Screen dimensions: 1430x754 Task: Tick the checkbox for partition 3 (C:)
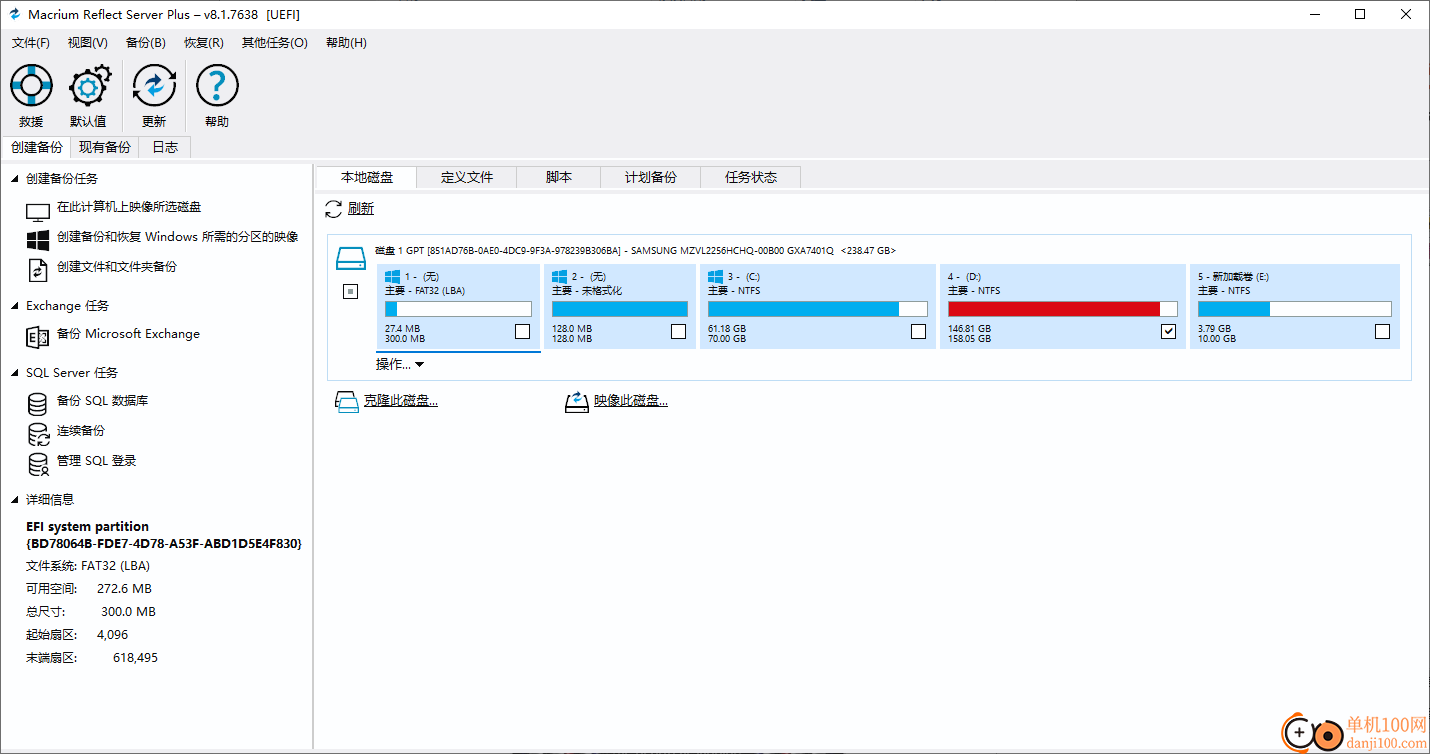(919, 332)
